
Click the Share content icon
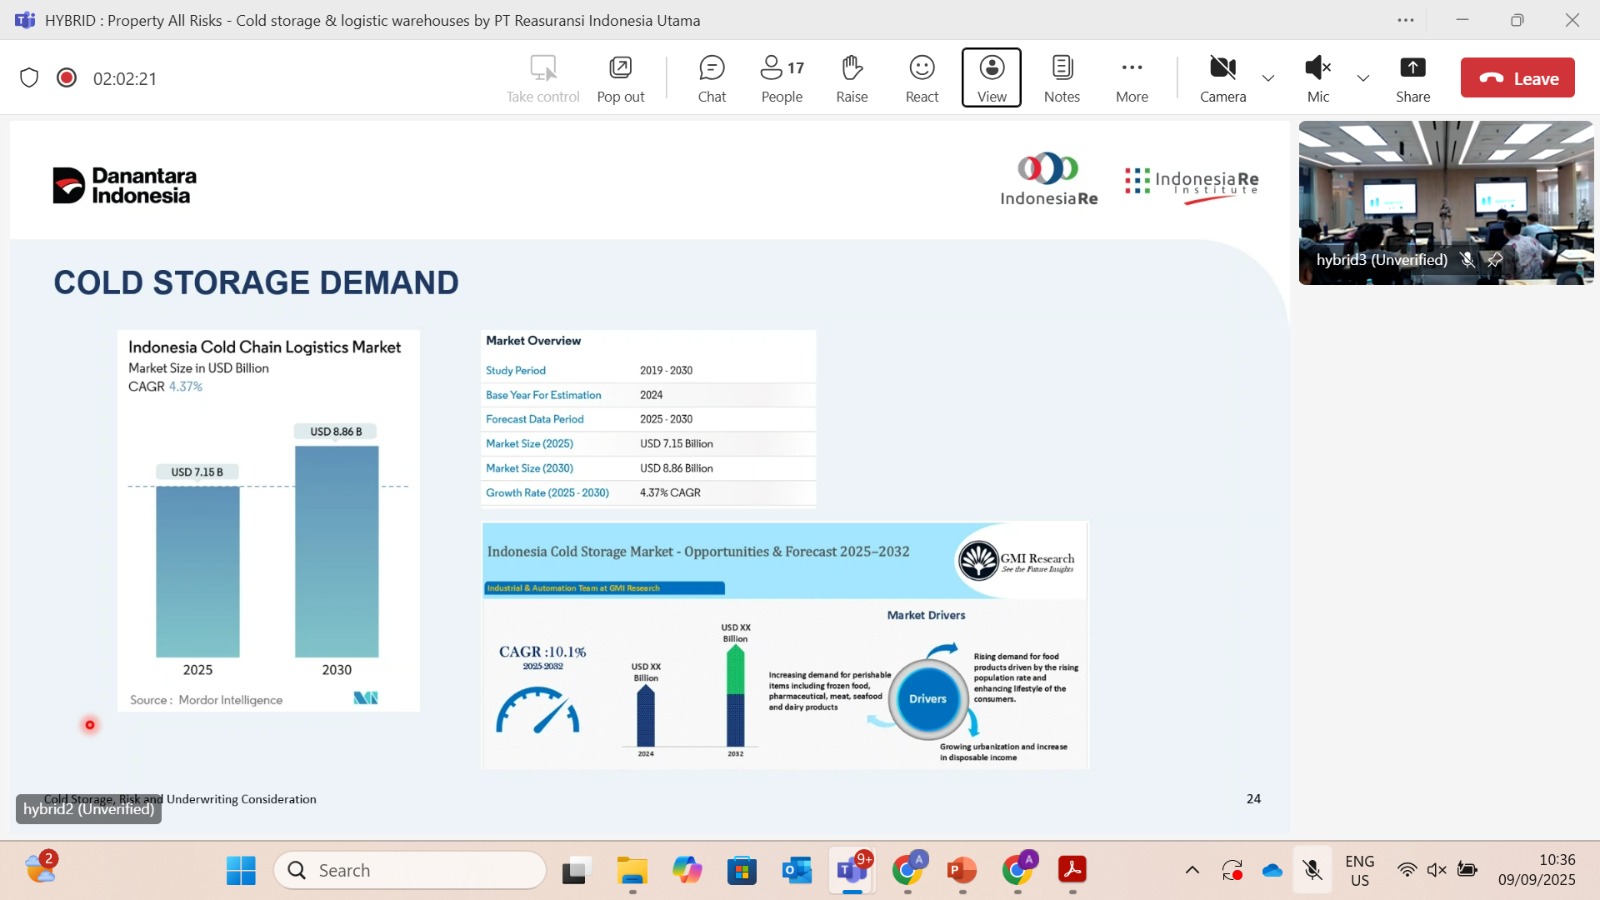click(x=1412, y=78)
